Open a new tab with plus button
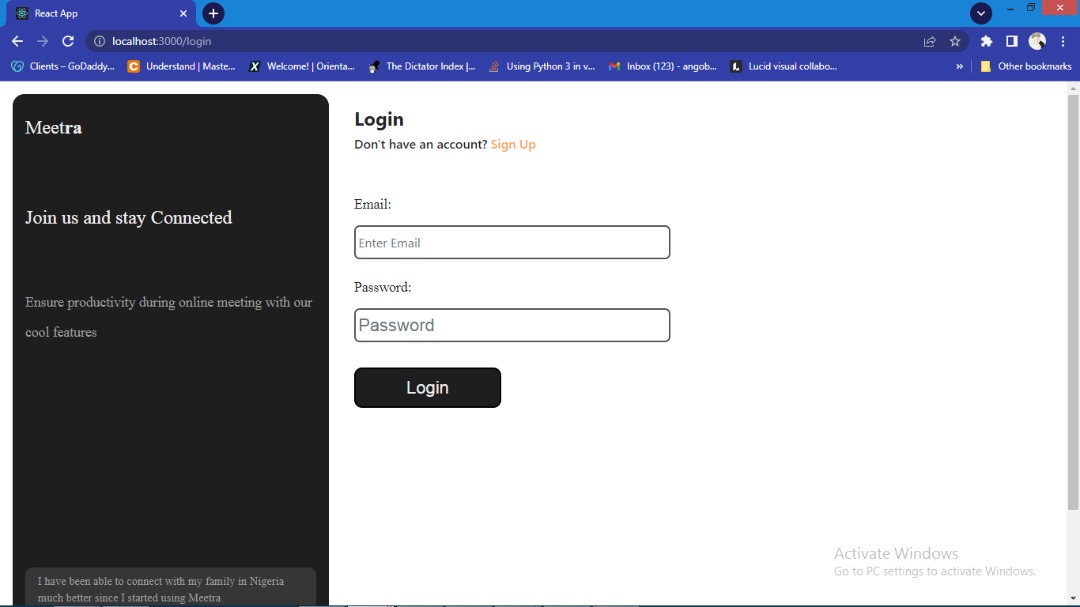The image size is (1080, 607). point(214,13)
